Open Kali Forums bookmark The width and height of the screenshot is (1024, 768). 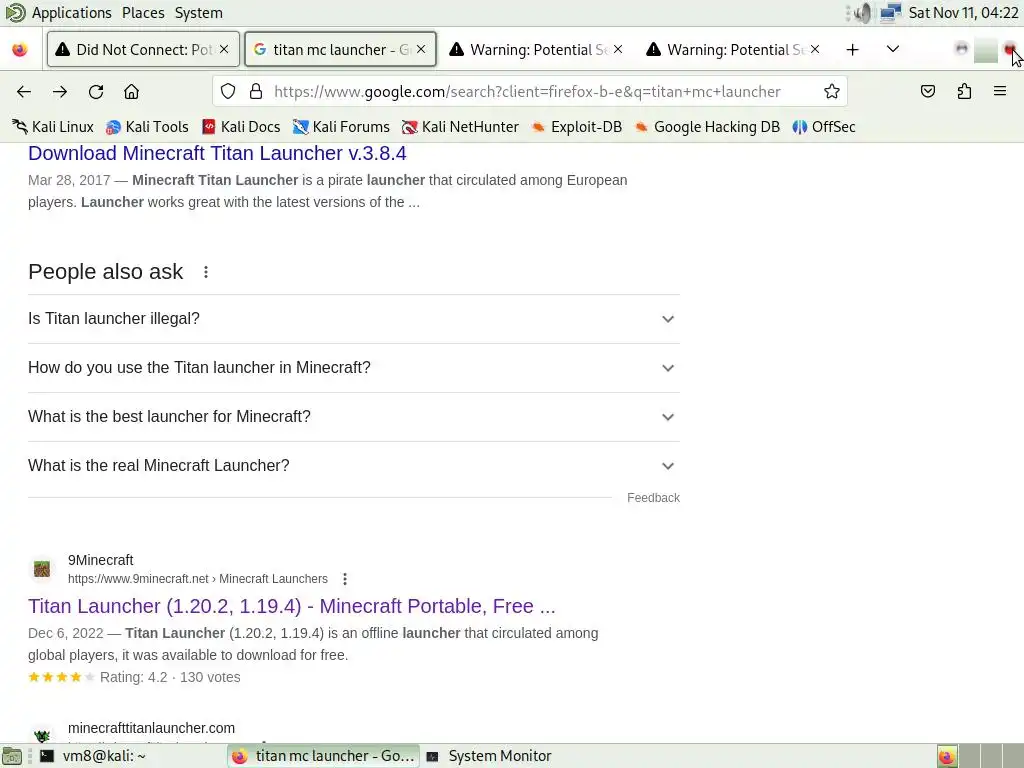tap(341, 127)
